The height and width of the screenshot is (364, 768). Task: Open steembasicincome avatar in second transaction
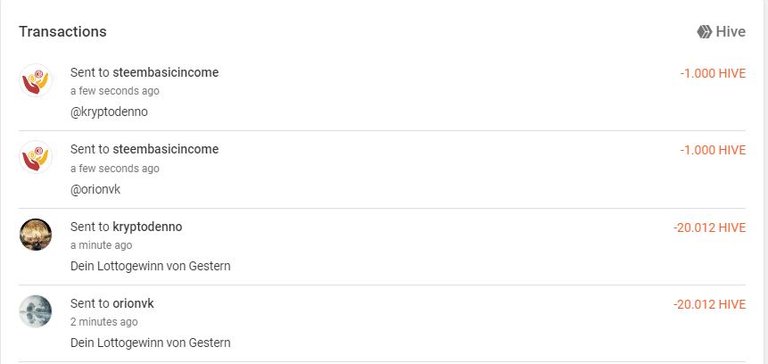pyautogui.click(x=36, y=157)
